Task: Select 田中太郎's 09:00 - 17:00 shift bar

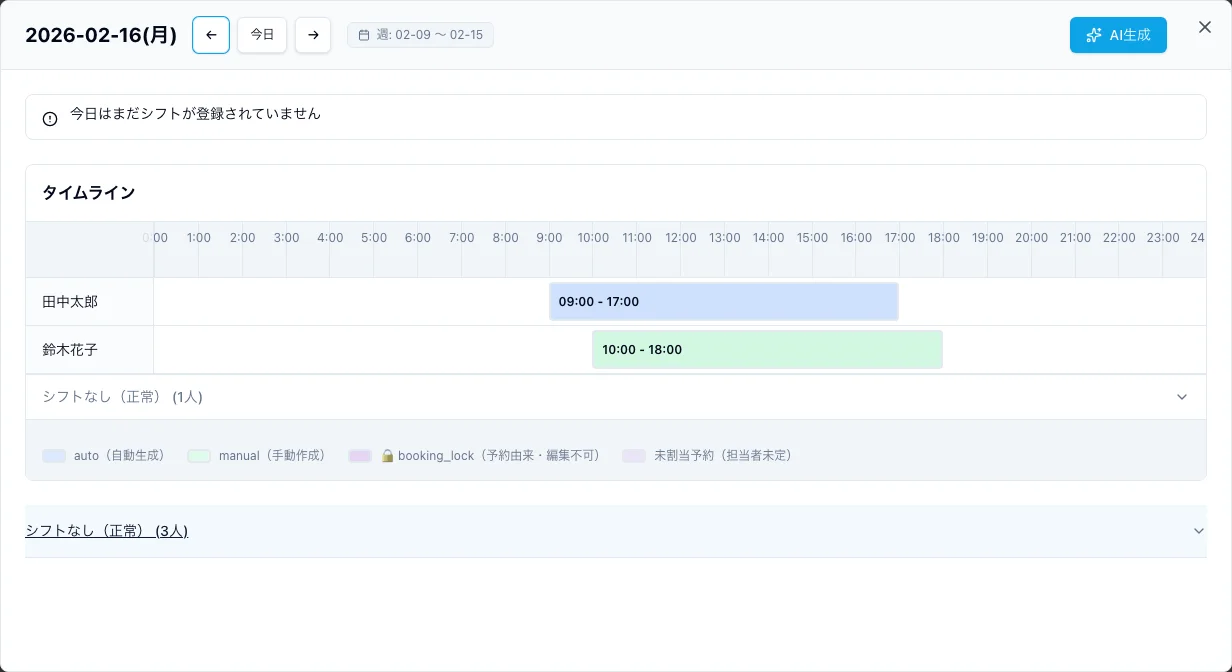Action: pyautogui.click(x=723, y=302)
